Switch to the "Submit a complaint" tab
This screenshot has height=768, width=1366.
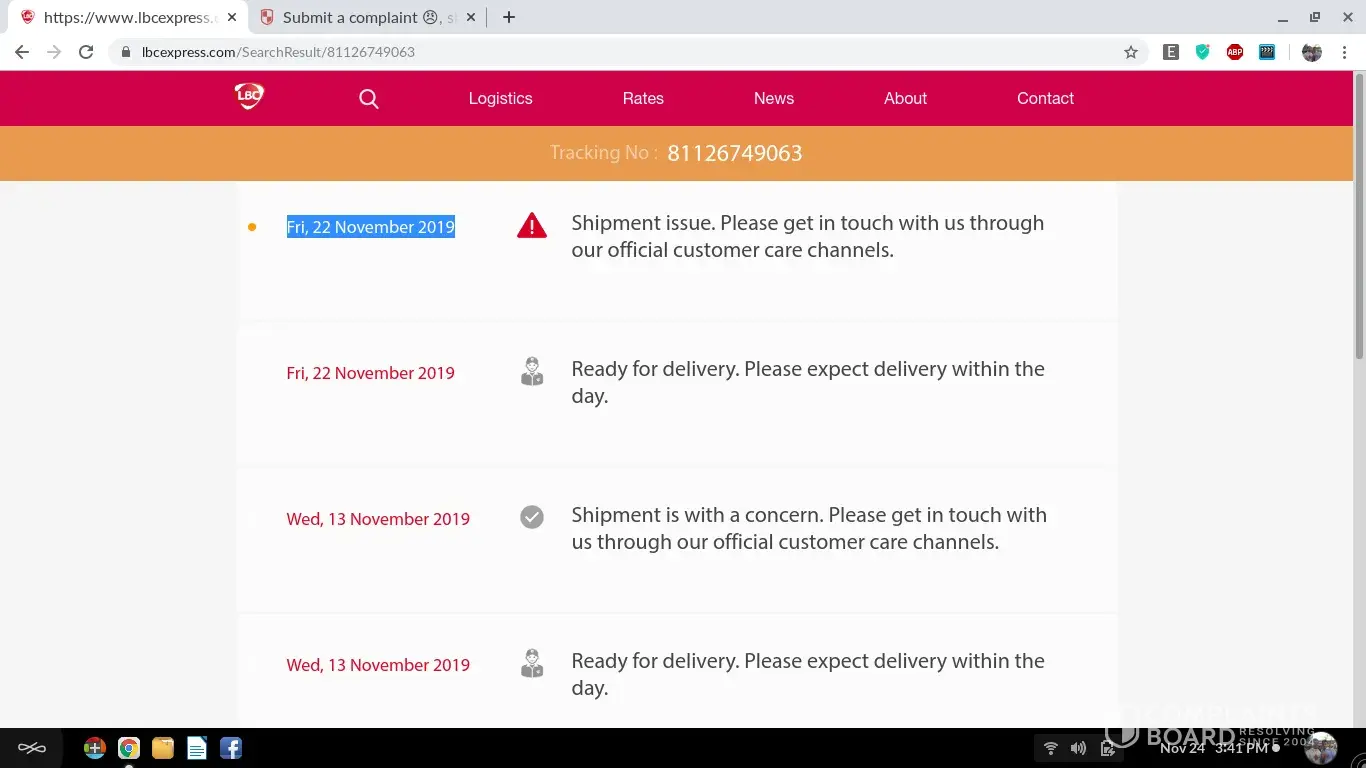(x=365, y=18)
